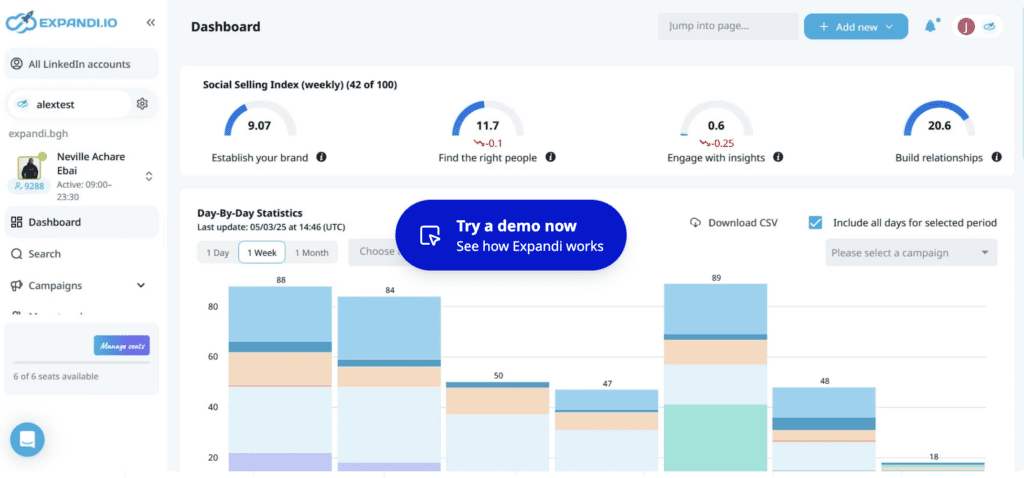Select the 1 Day range option
Screen dimensions: 1024x478
point(217,253)
